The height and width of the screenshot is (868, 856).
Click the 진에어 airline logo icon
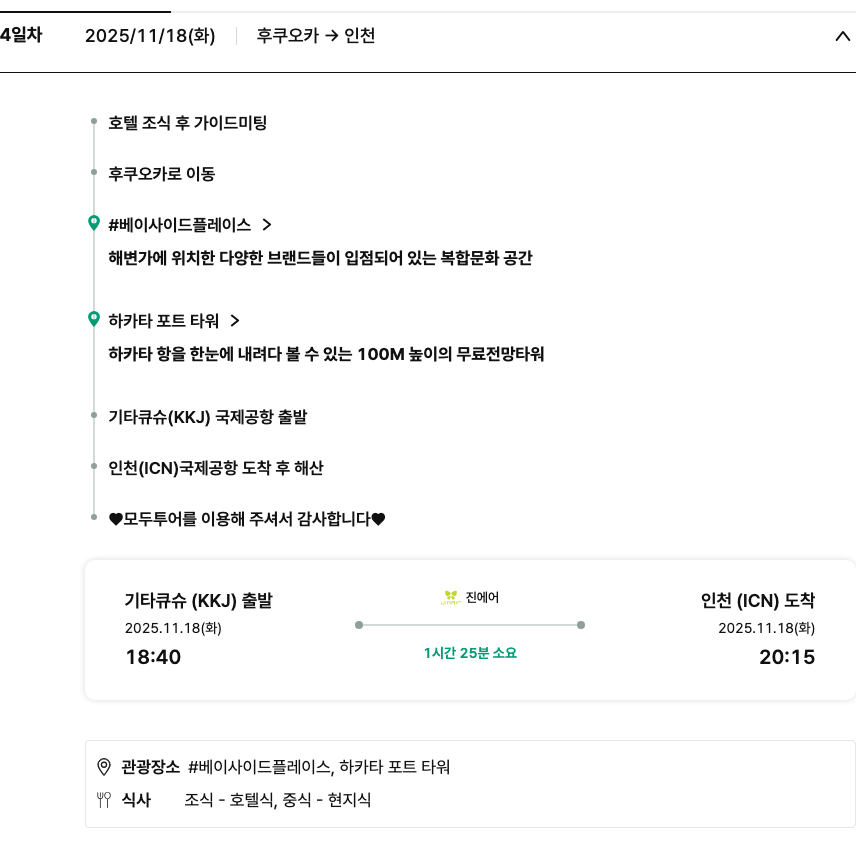click(451, 598)
